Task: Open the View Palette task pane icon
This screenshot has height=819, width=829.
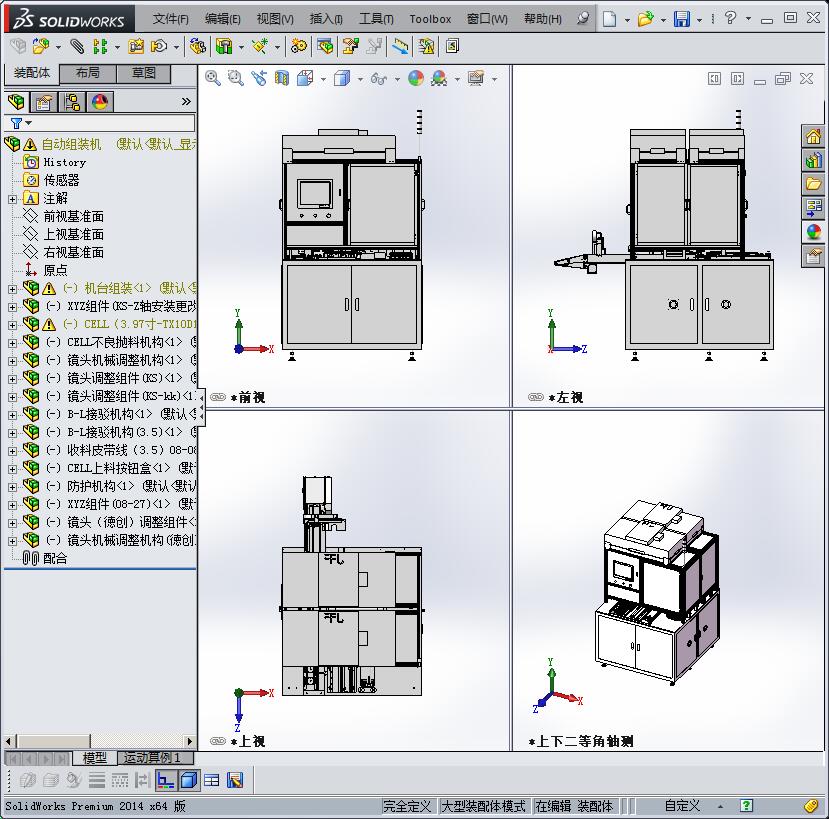Action: (813, 207)
